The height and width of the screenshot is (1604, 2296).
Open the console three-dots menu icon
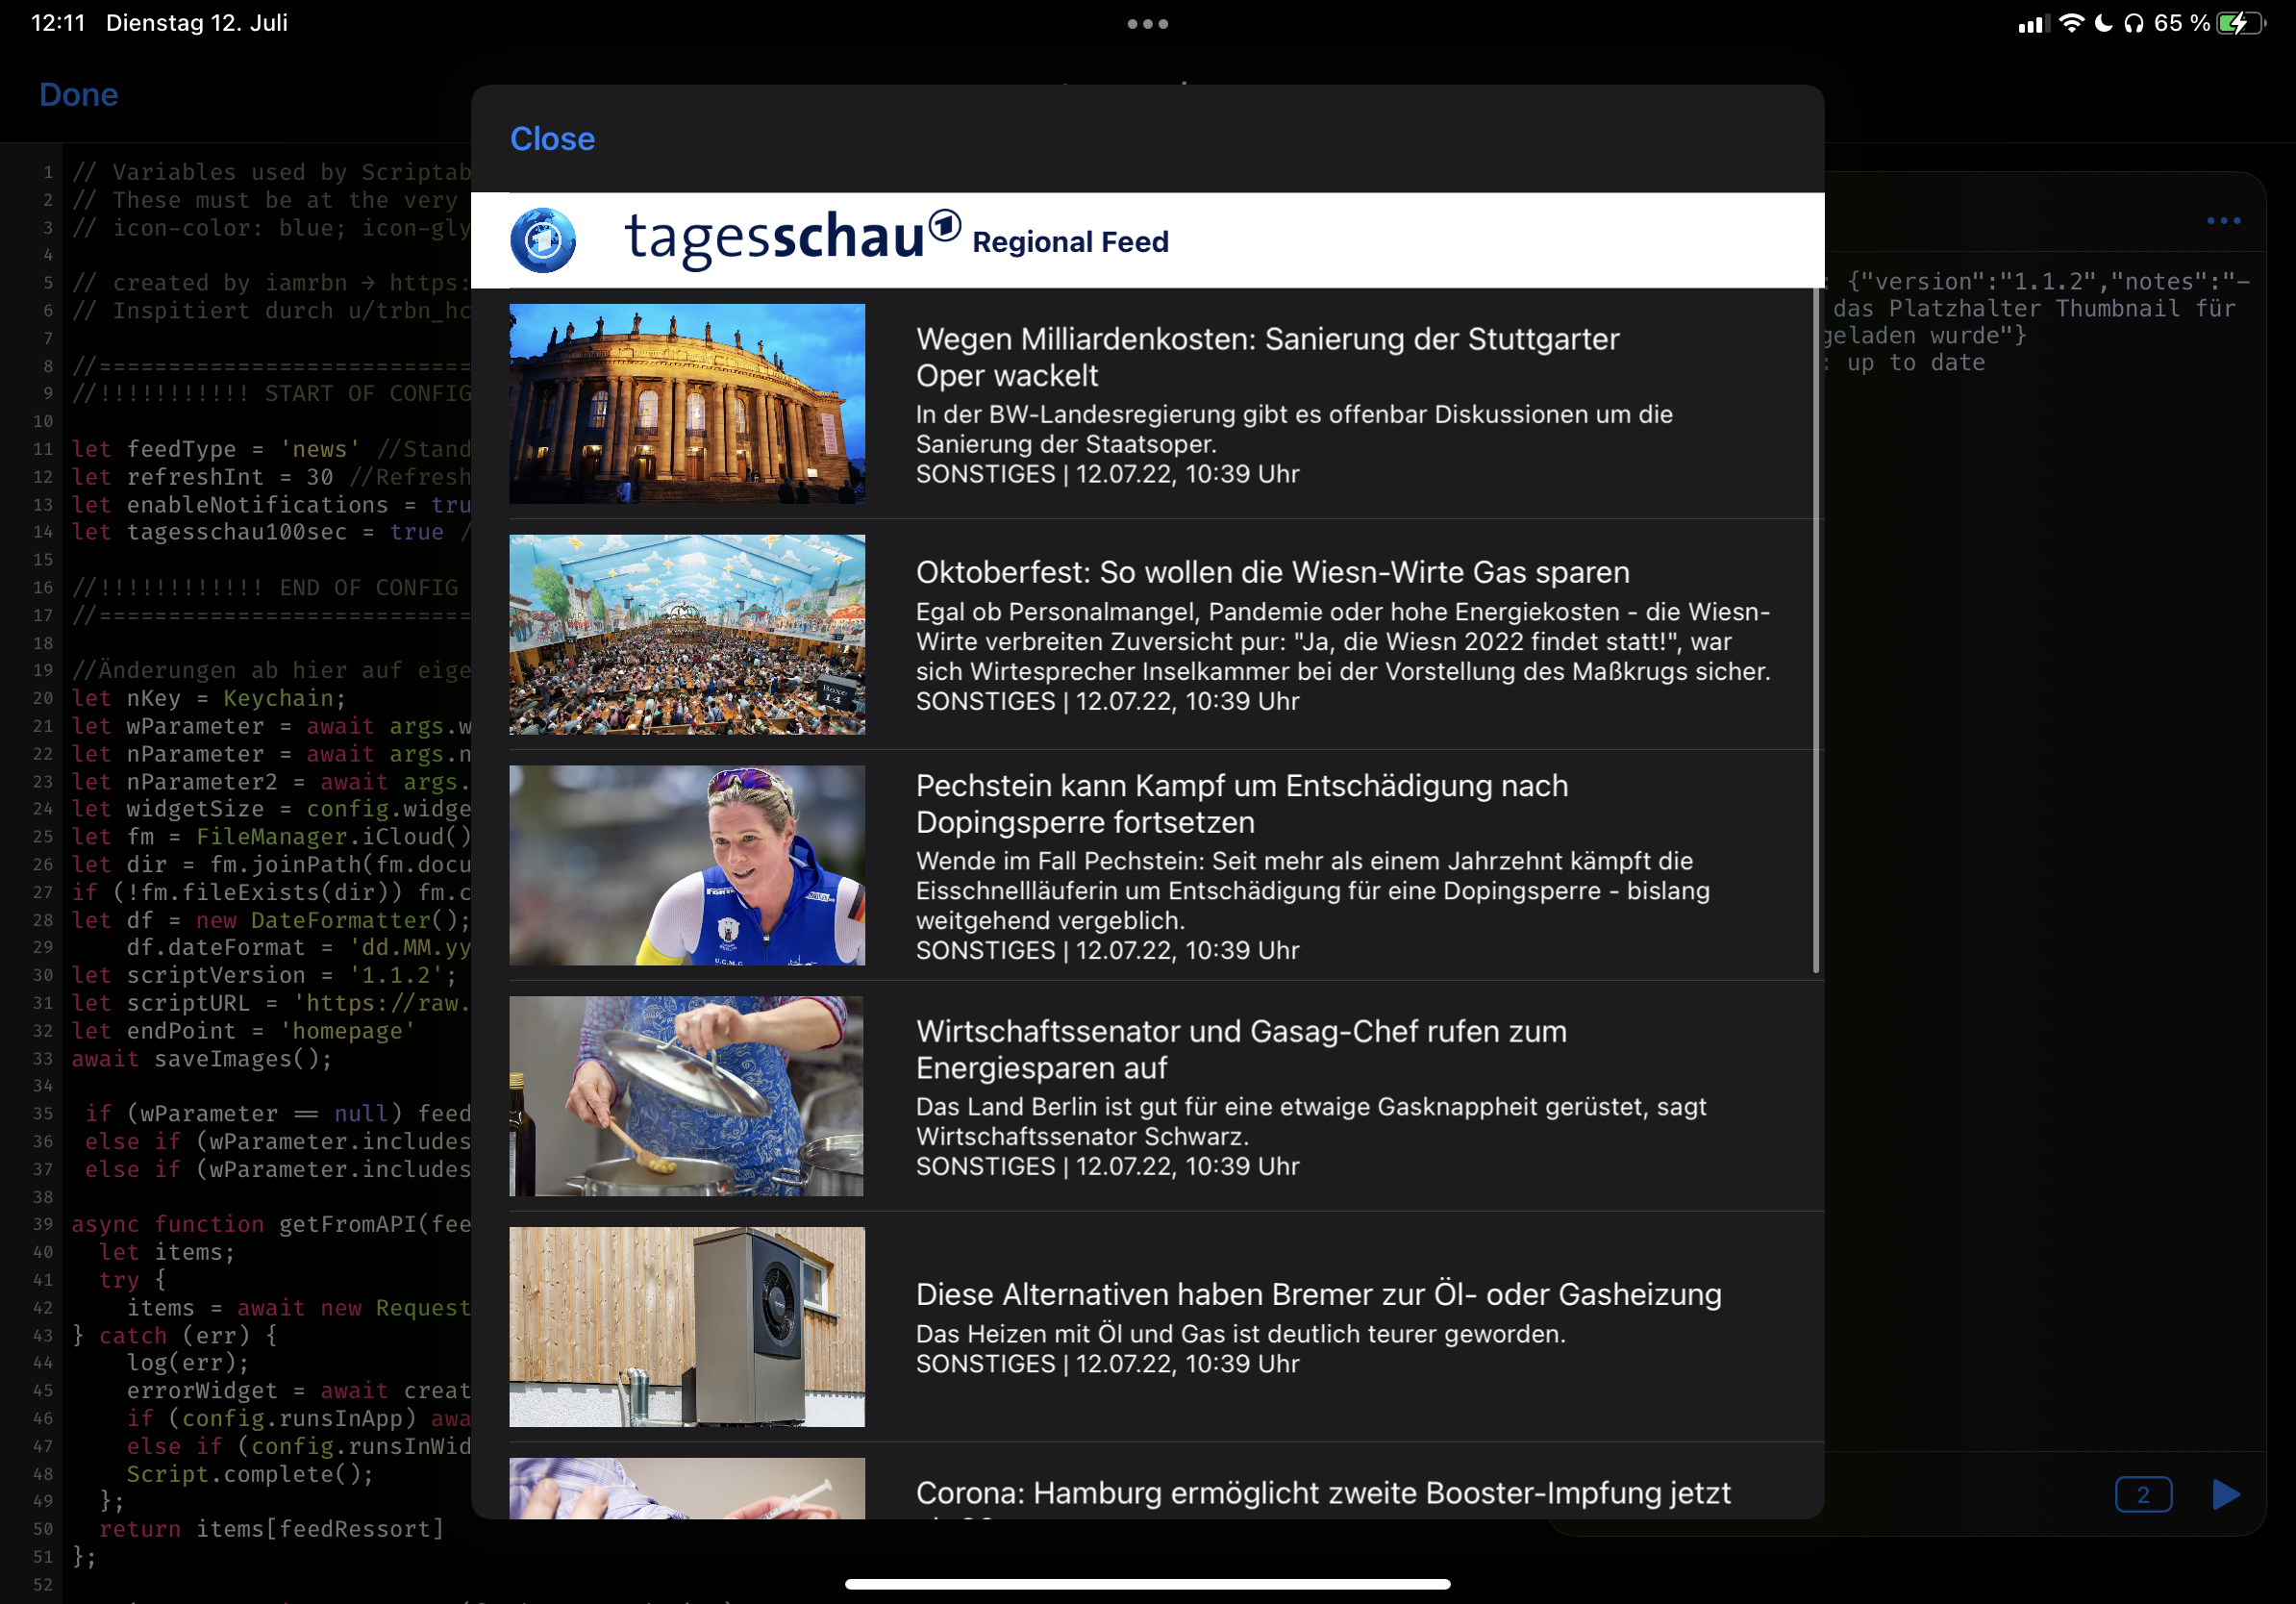2223,221
